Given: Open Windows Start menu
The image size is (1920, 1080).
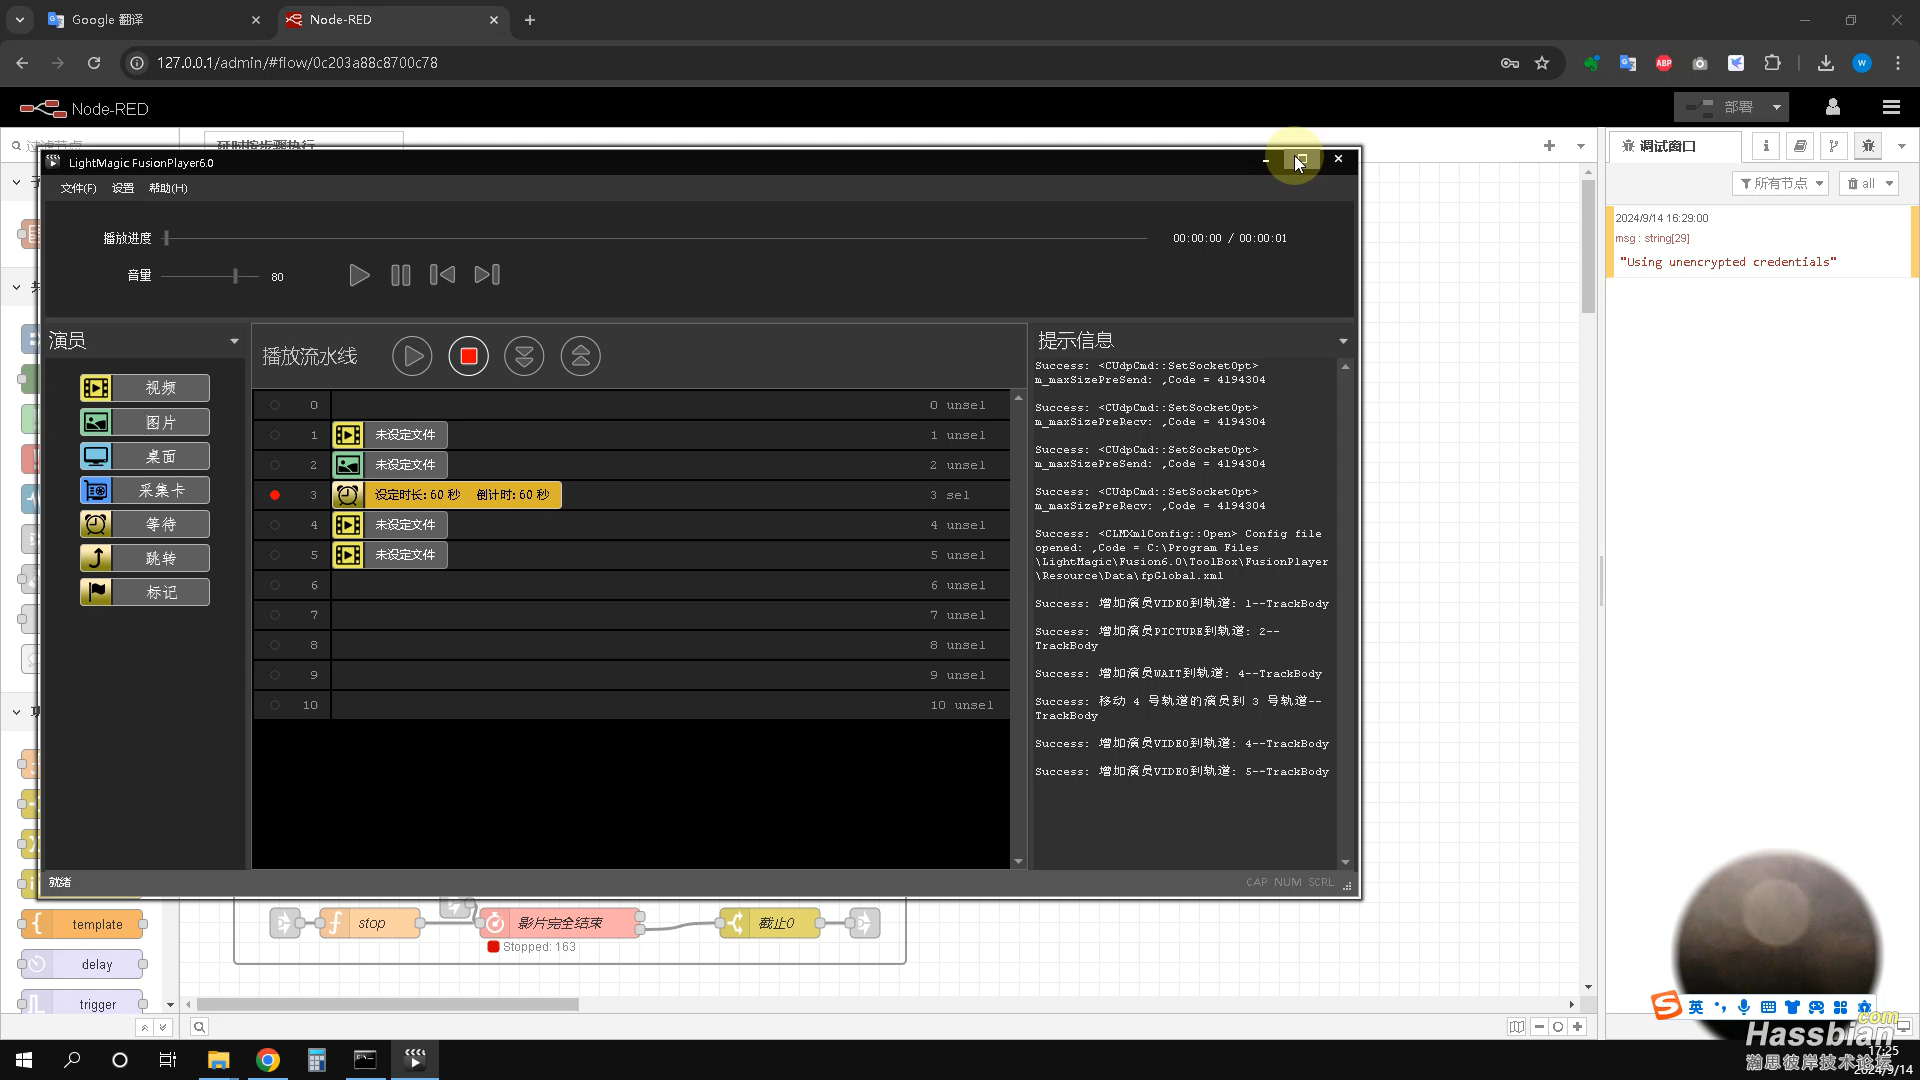Looking at the screenshot, I should (24, 1060).
